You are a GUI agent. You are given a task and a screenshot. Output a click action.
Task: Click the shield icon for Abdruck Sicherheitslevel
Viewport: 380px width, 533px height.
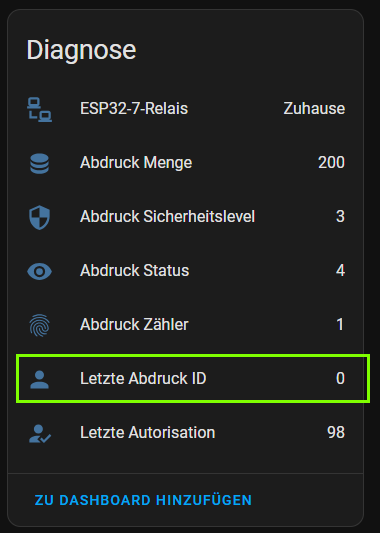(x=39, y=217)
